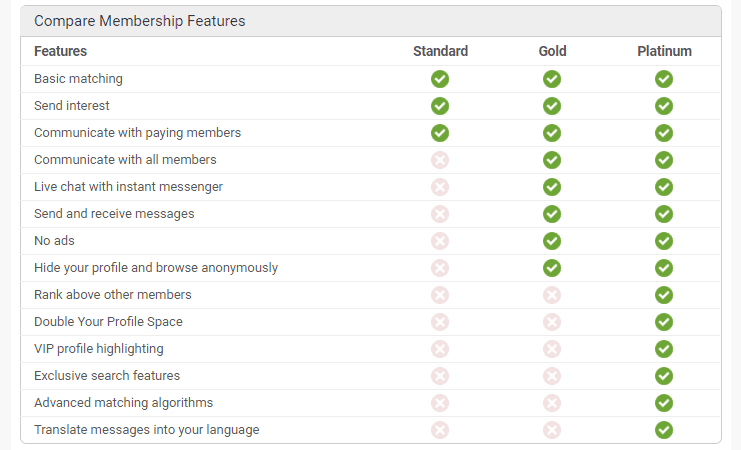Select the Platinum column header
Image resolution: width=741 pixels, height=450 pixels.
(664, 51)
